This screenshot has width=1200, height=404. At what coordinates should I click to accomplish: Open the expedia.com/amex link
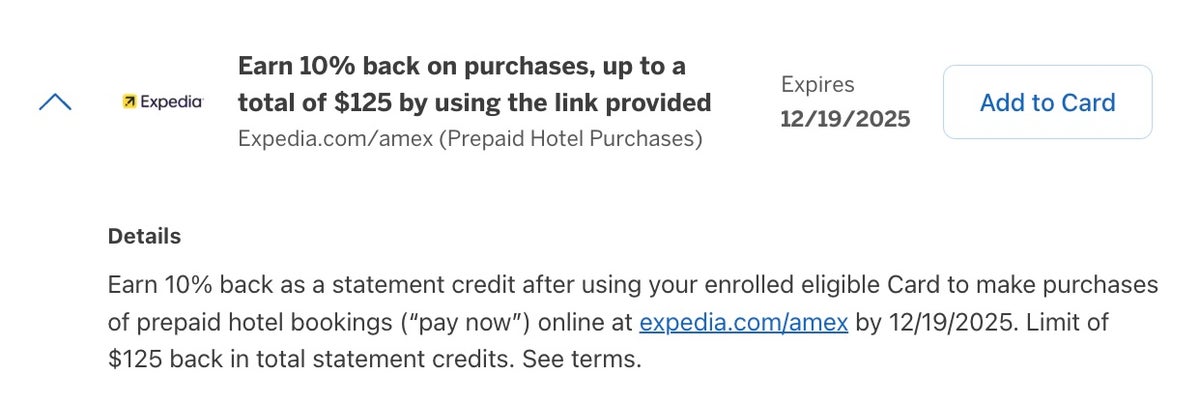[x=743, y=323]
